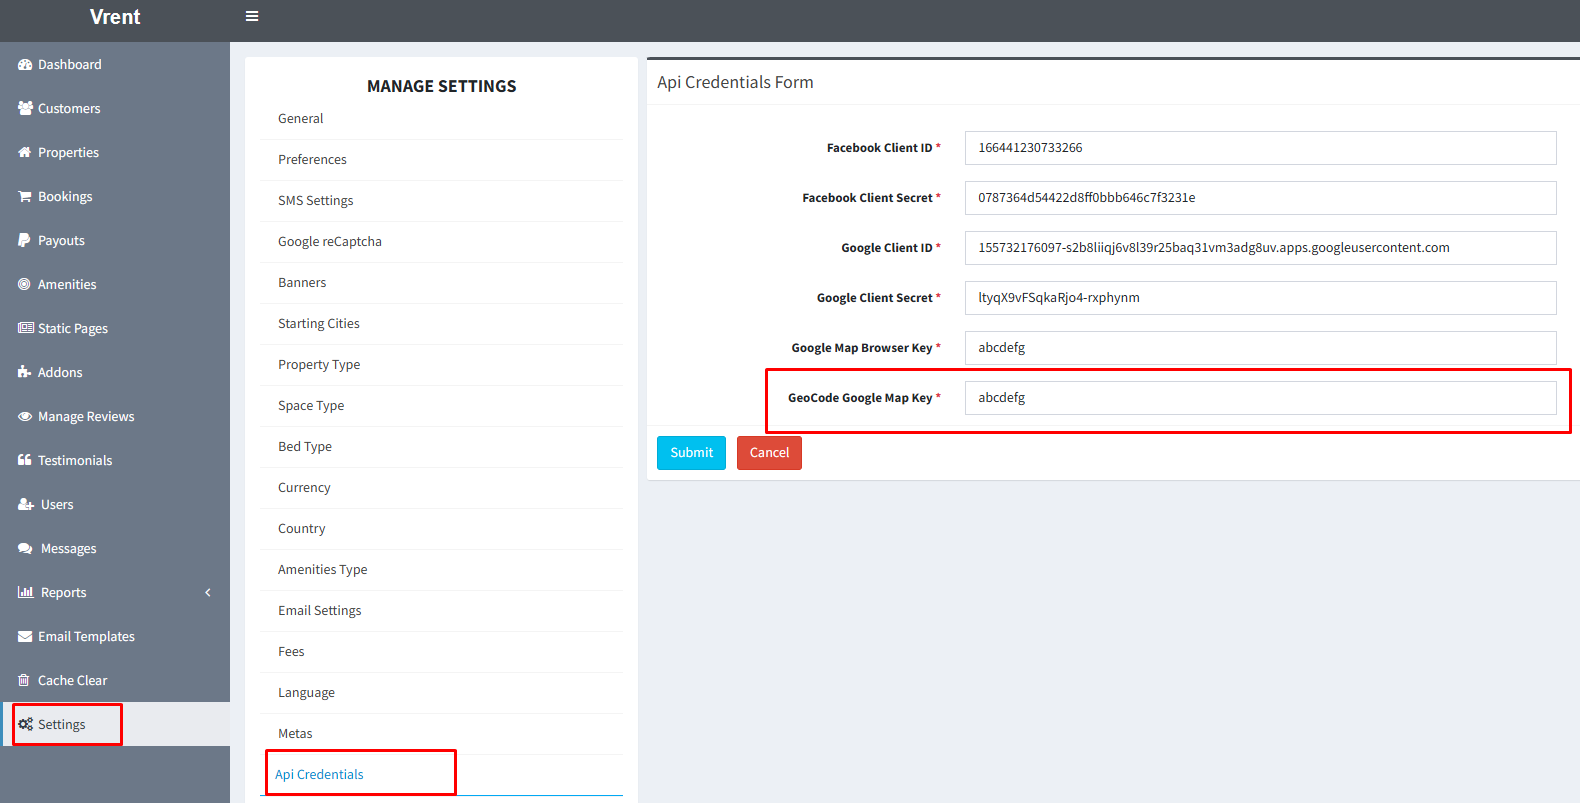The height and width of the screenshot is (803, 1580).
Task: Click the Manage Reviews eye icon
Action: (x=25, y=417)
